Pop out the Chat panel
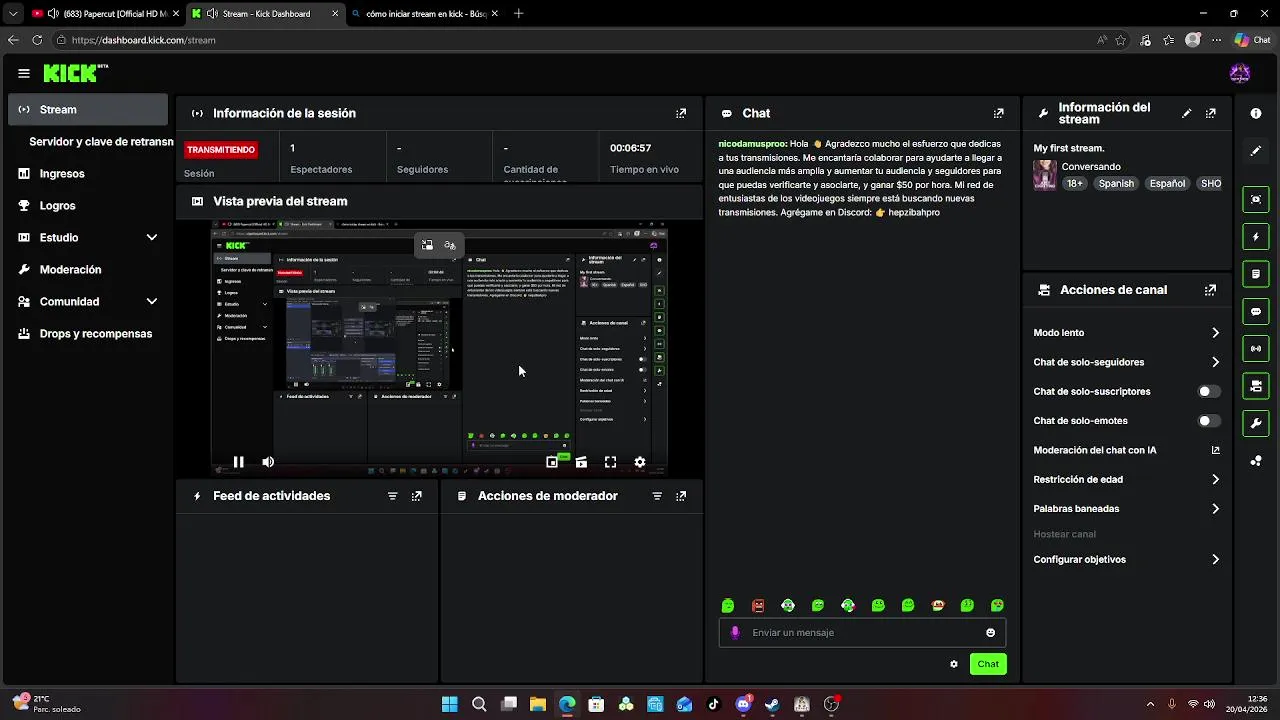This screenshot has height=720, width=1280. (x=998, y=114)
